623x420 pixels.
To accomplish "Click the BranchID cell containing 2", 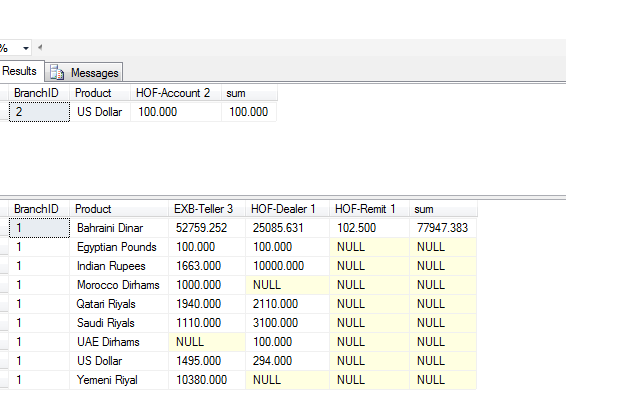I will [x=39, y=112].
